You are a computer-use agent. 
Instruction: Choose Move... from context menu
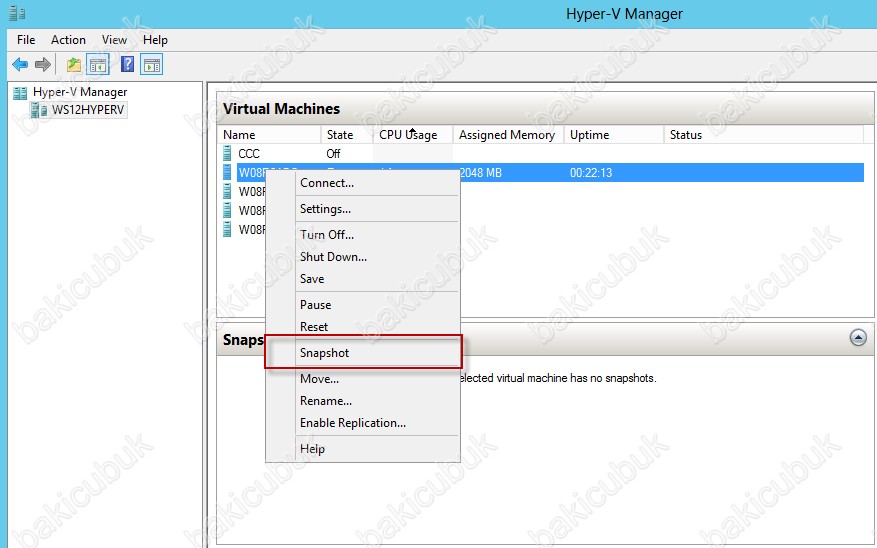(362, 379)
